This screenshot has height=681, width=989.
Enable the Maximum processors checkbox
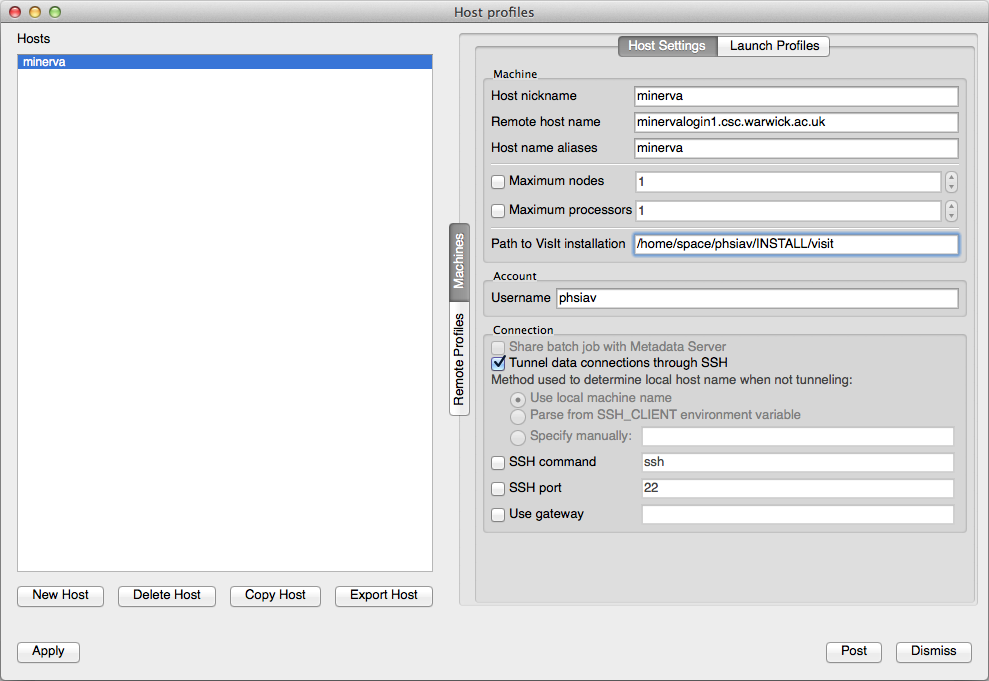pos(497,211)
